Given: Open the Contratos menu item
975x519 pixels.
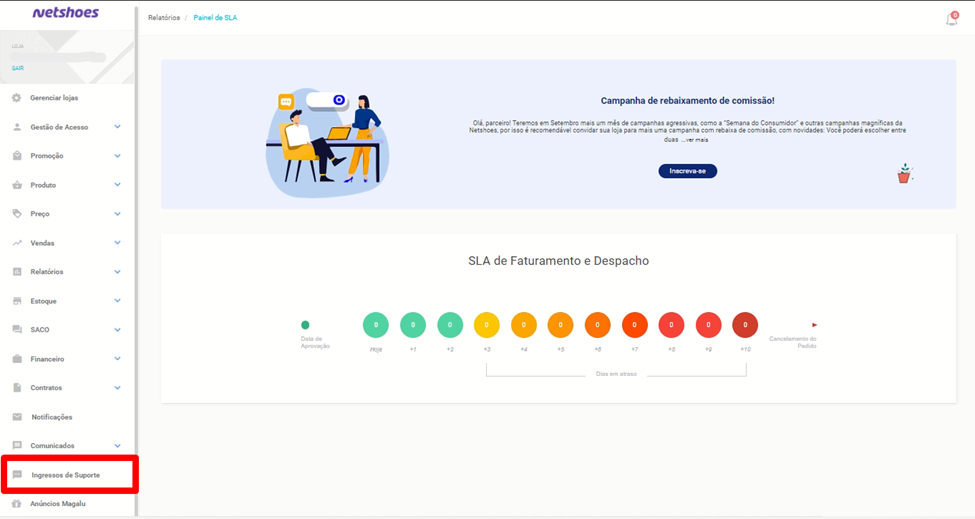Looking at the screenshot, I should pos(46,388).
